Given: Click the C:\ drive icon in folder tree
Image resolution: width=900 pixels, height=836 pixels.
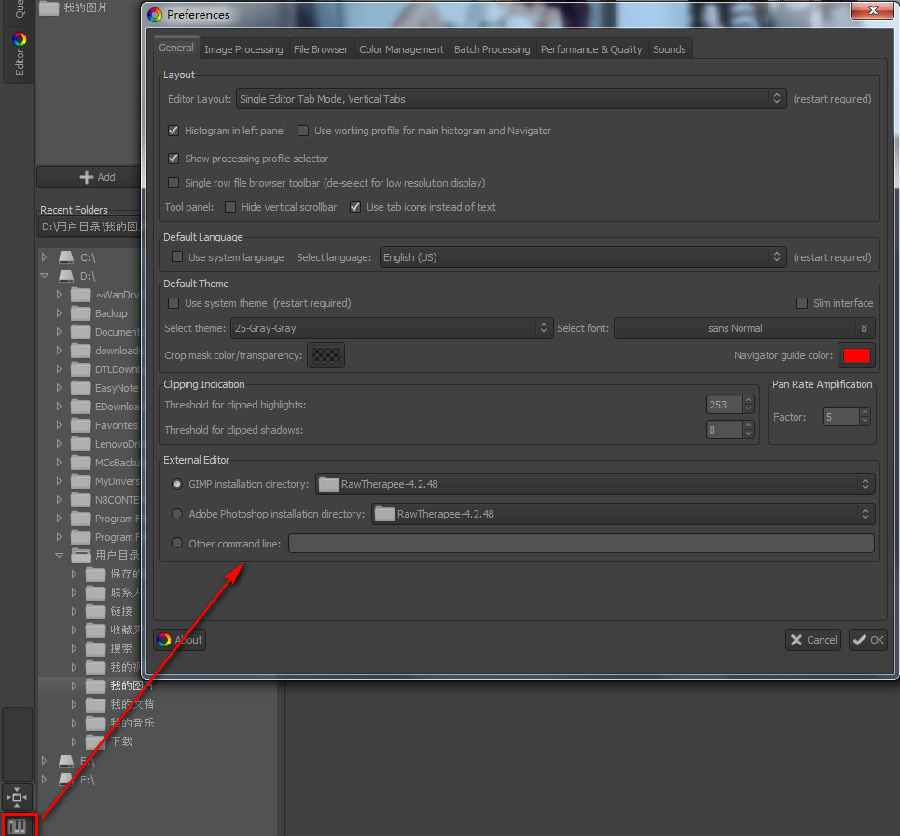Looking at the screenshot, I should 67,257.
